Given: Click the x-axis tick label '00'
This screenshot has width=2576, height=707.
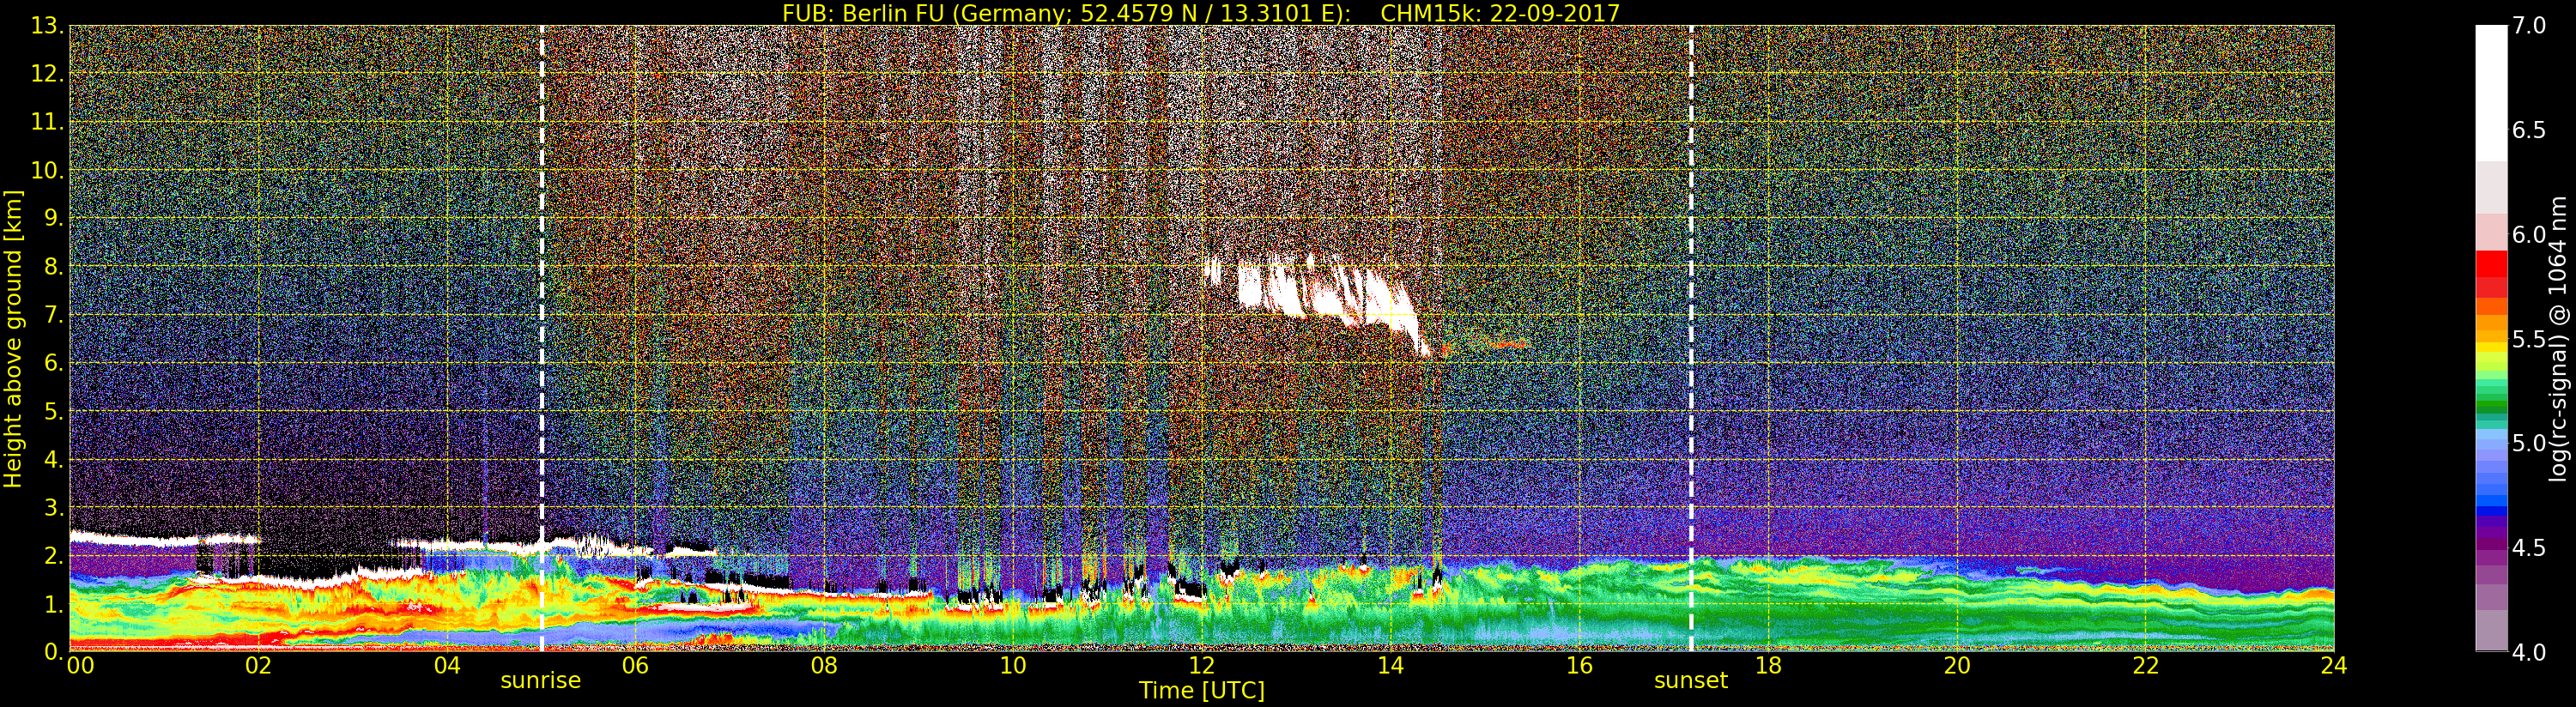Looking at the screenshot, I should 80,665.
